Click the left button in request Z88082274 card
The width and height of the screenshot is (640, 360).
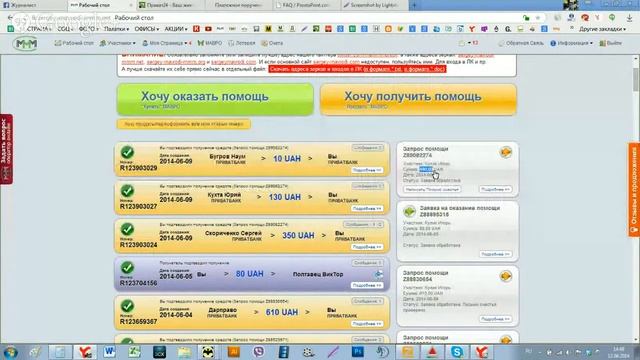(x=432, y=189)
